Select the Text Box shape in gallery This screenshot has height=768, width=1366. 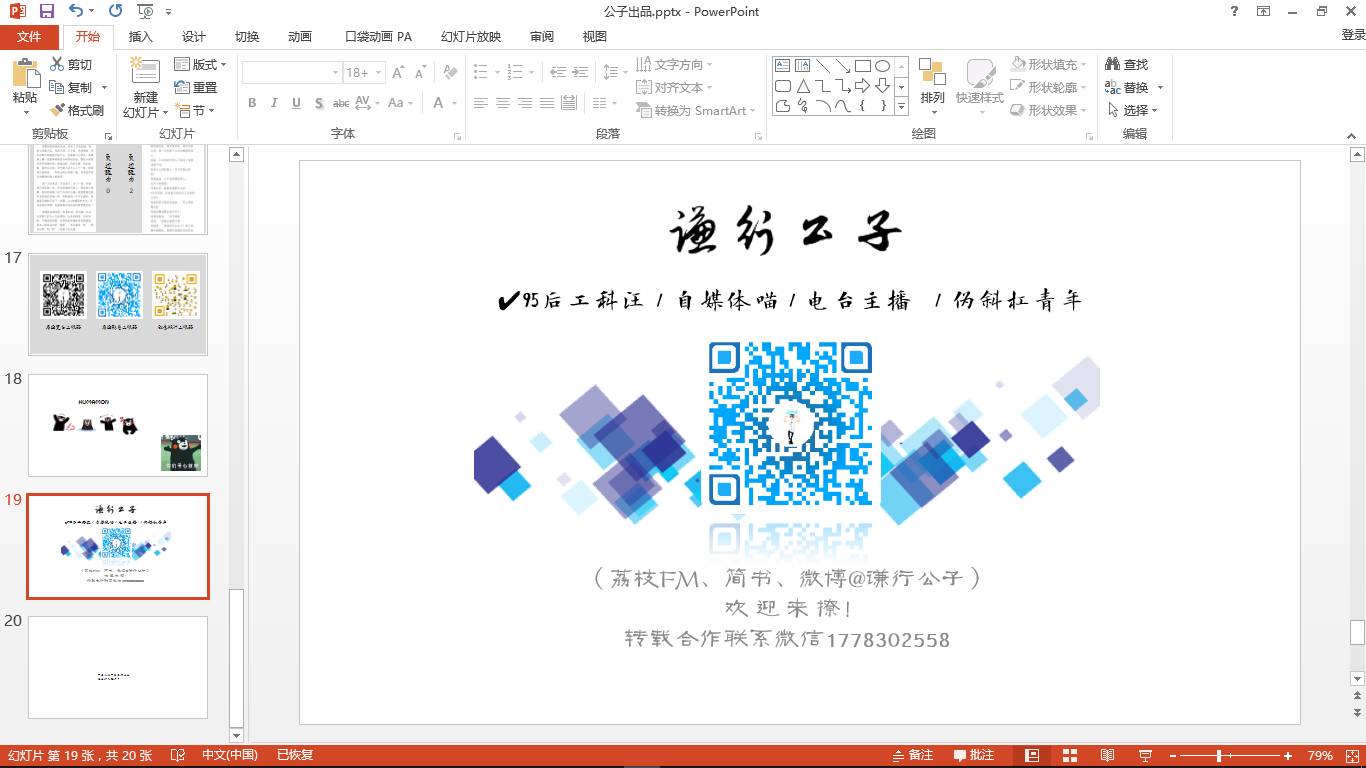(x=783, y=66)
